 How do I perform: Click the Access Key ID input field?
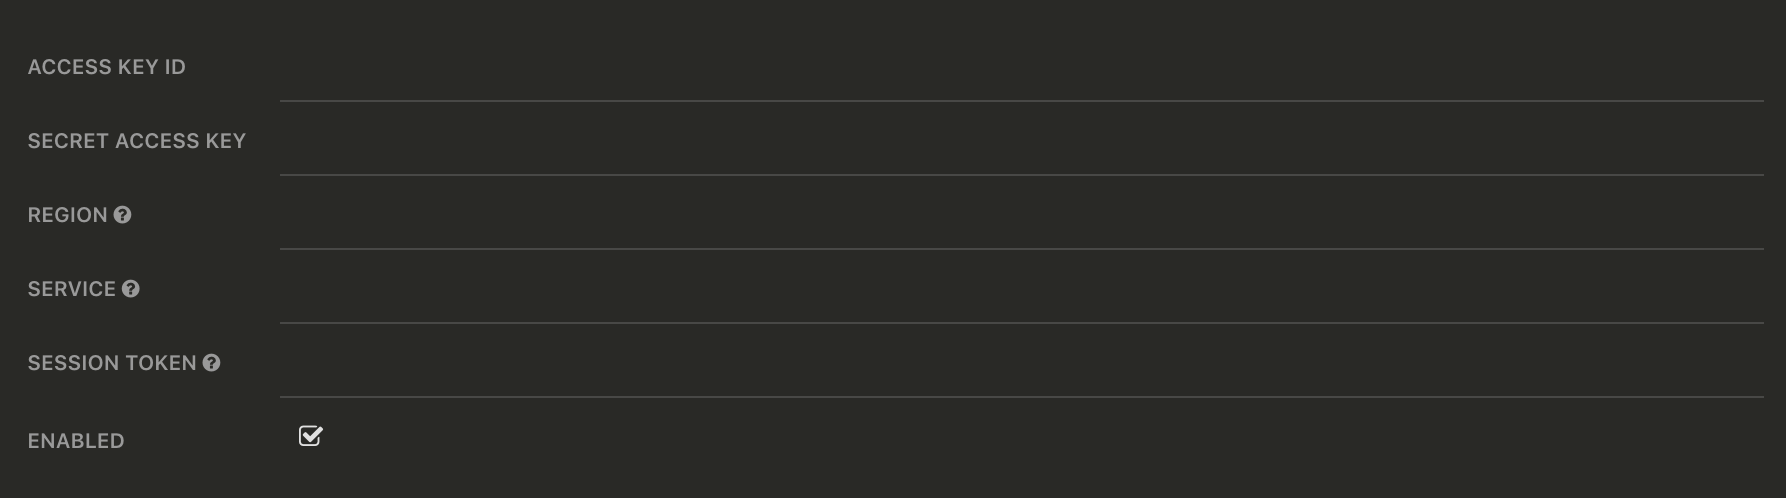[1022, 67]
